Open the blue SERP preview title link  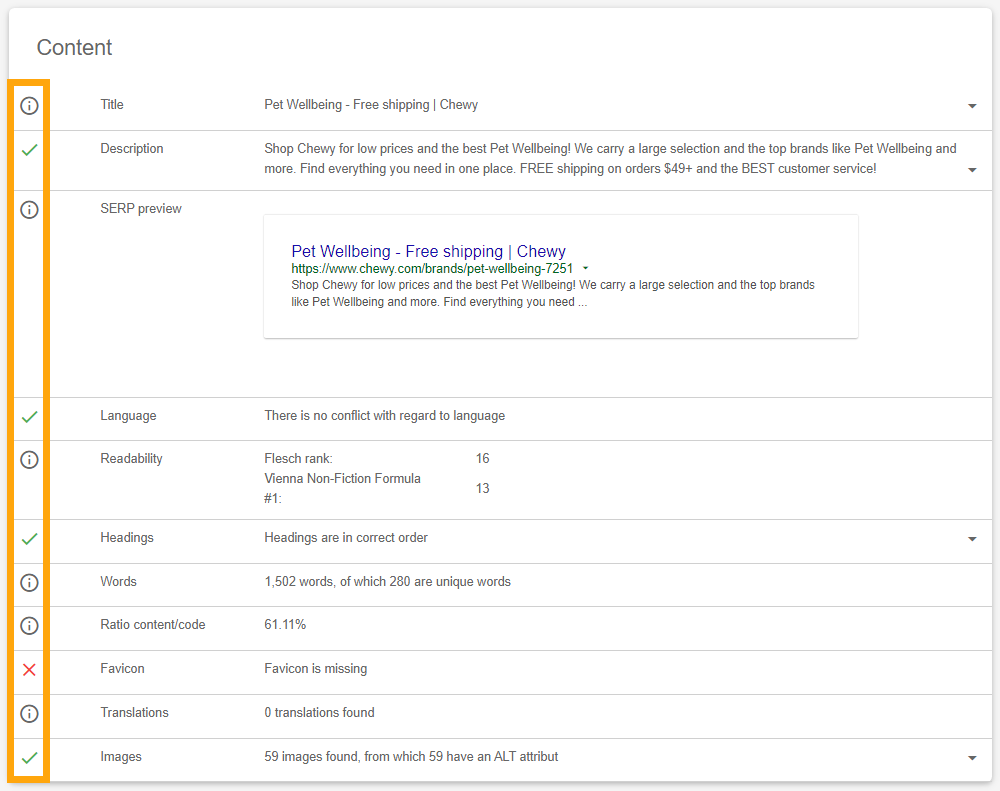pyautogui.click(x=429, y=251)
